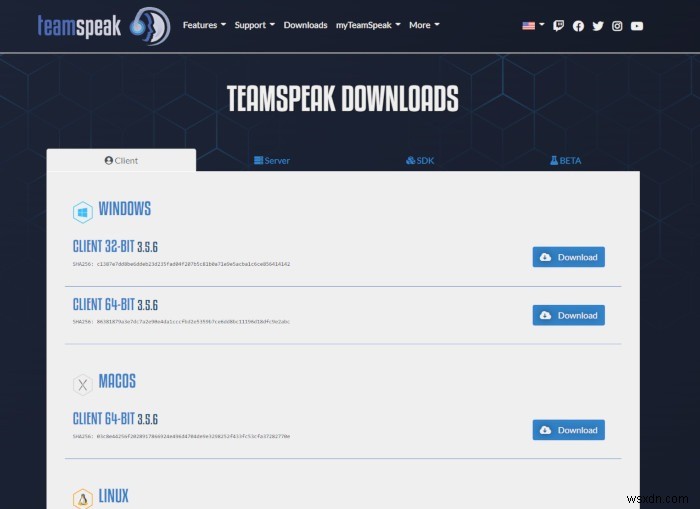Go to Downloads in navigation bar
700x509 pixels.
[305, 25]
